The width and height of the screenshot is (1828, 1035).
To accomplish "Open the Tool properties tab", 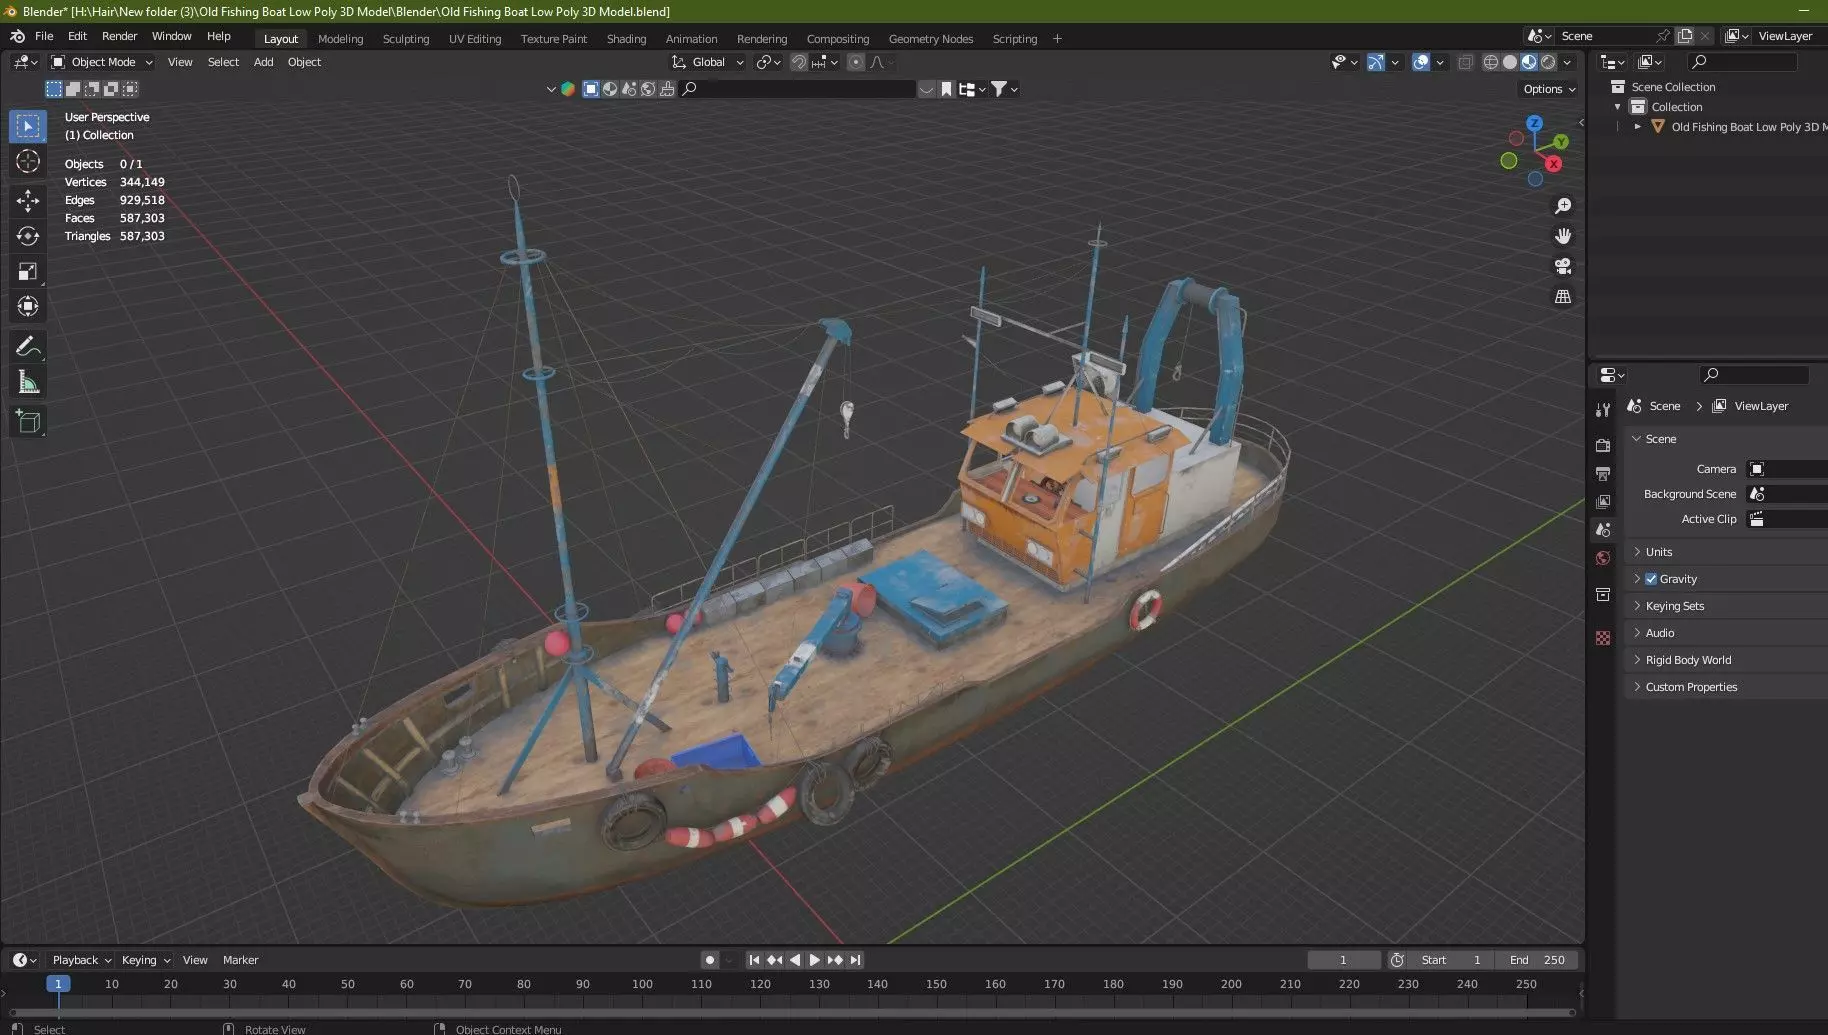I will click(1603, 410).
